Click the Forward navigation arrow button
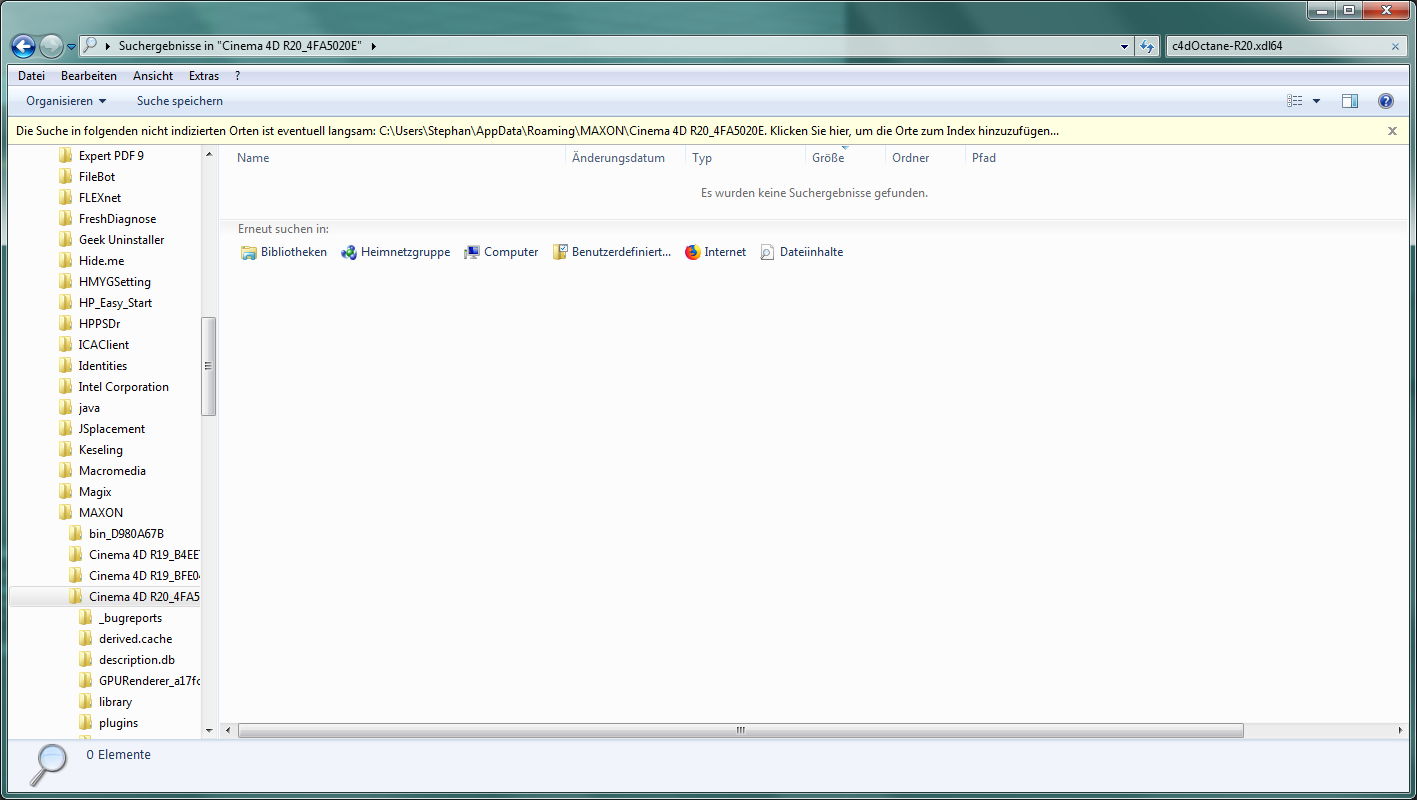Screen dimensions: 1417x800 (51, 46)
